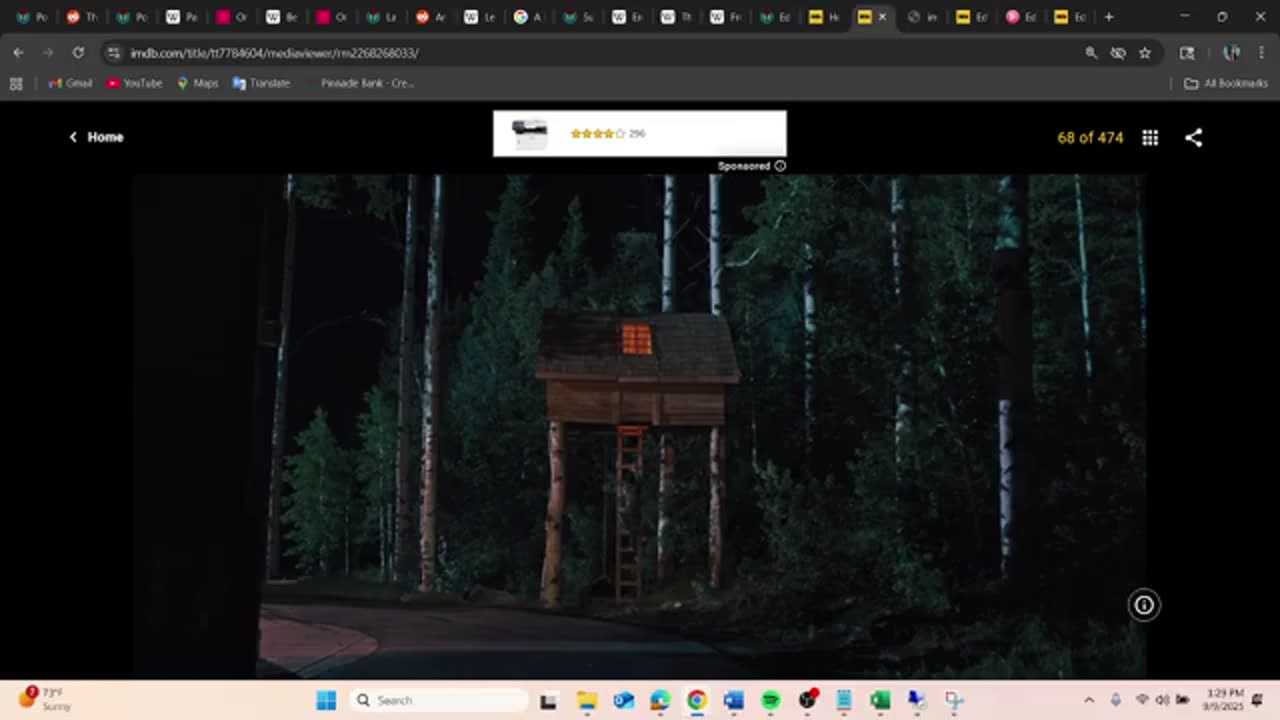The height and width of the screenshot is (720, 1280).
Task: Open the Translate bookmark
Action: (261, 83)
